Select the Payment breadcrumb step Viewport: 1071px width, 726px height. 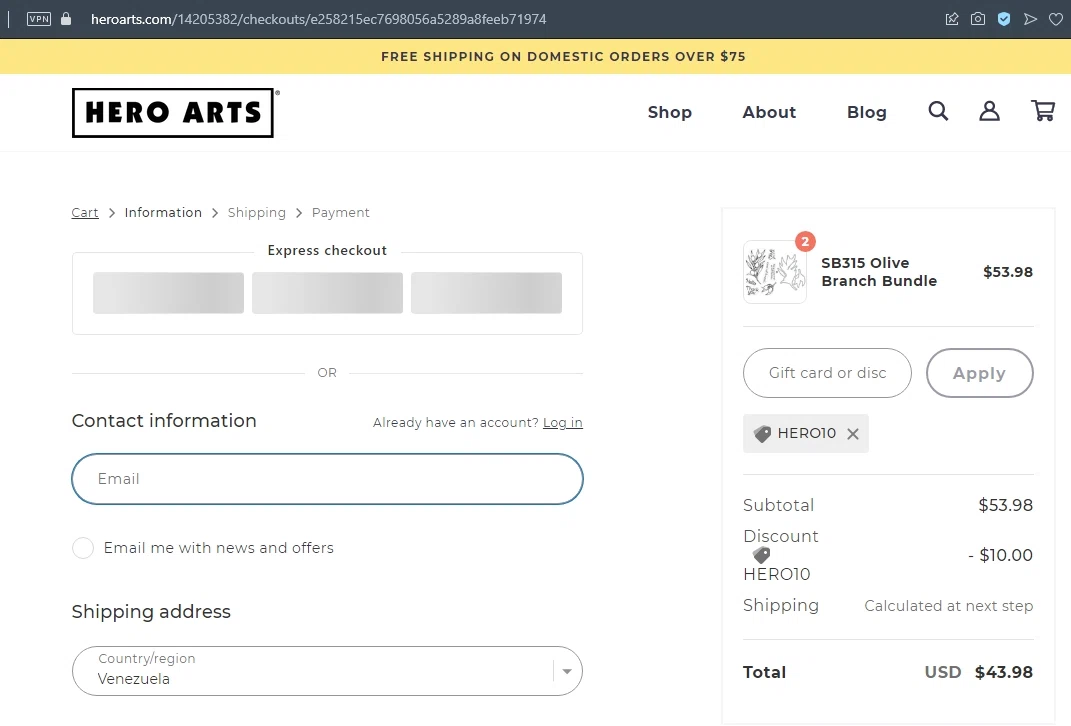340,212
